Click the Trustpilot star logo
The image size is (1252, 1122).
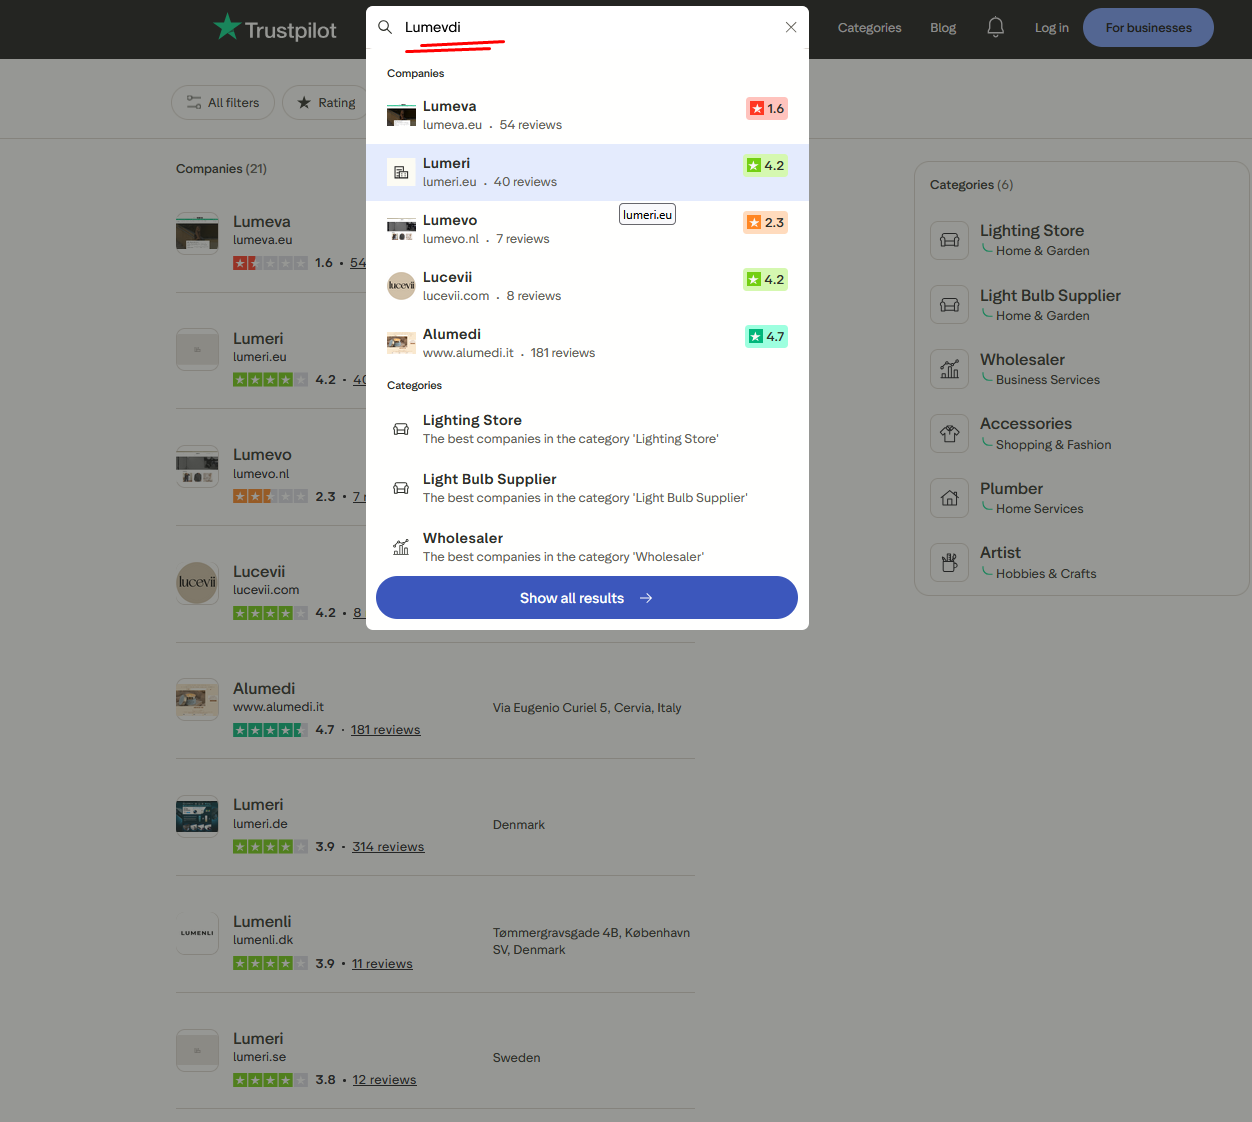228,27
